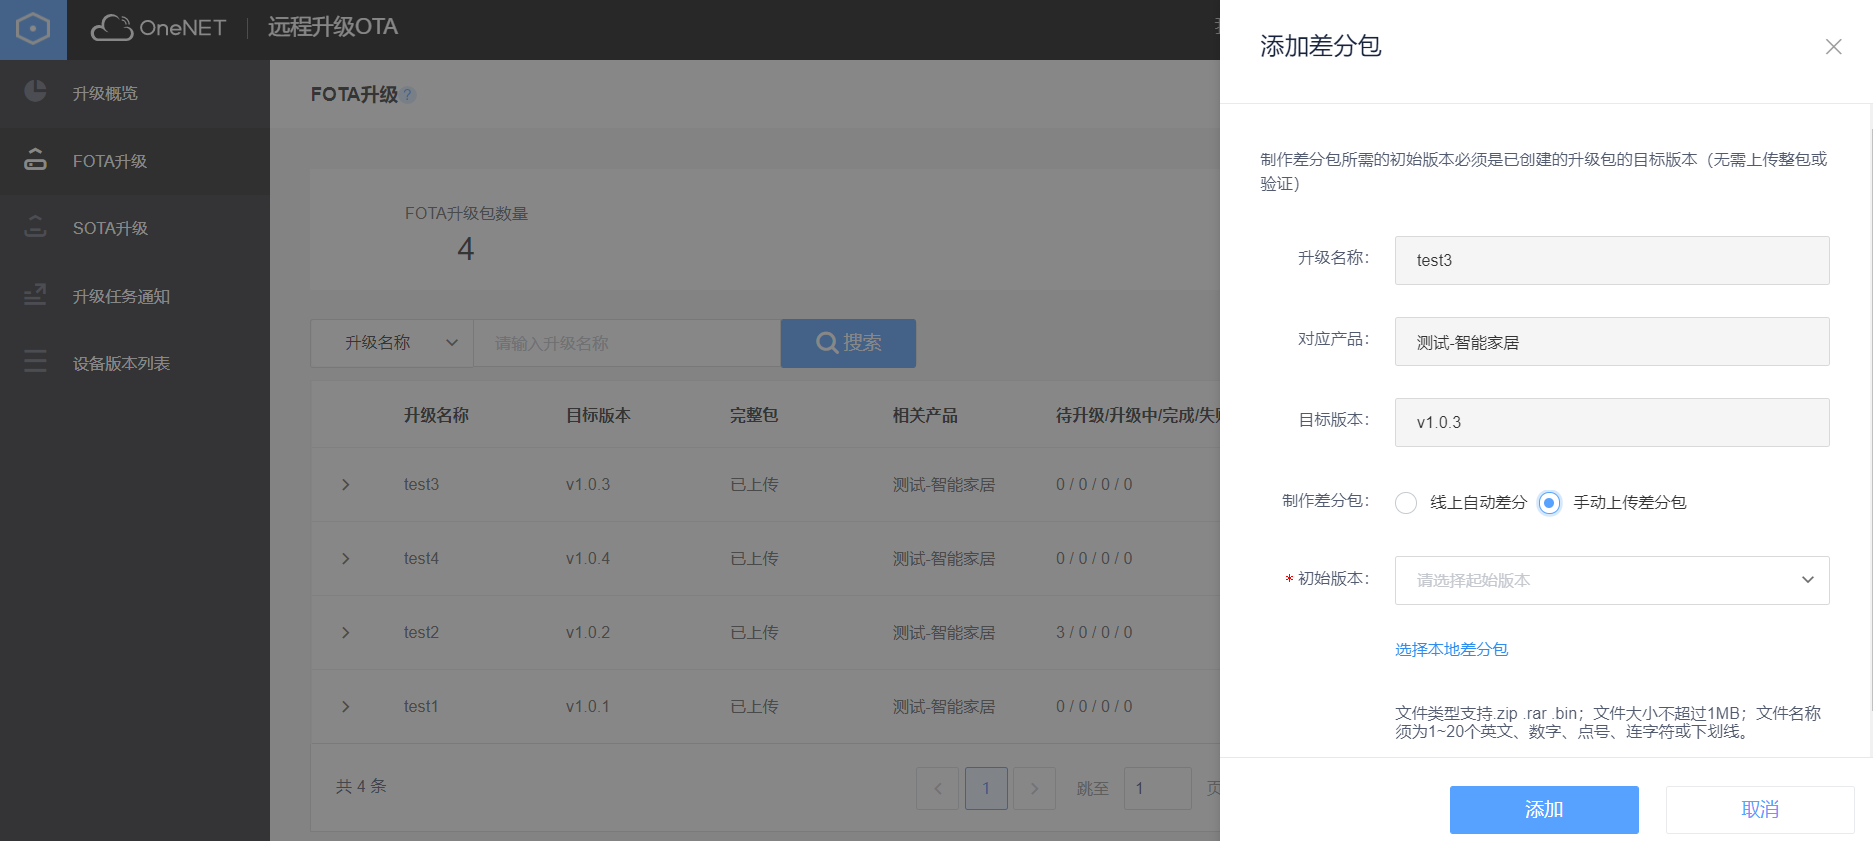Click the 请输入升级名称 search field
This screenshot has width=1873, height=841.
pyautogui.click(x=627, y=343)
